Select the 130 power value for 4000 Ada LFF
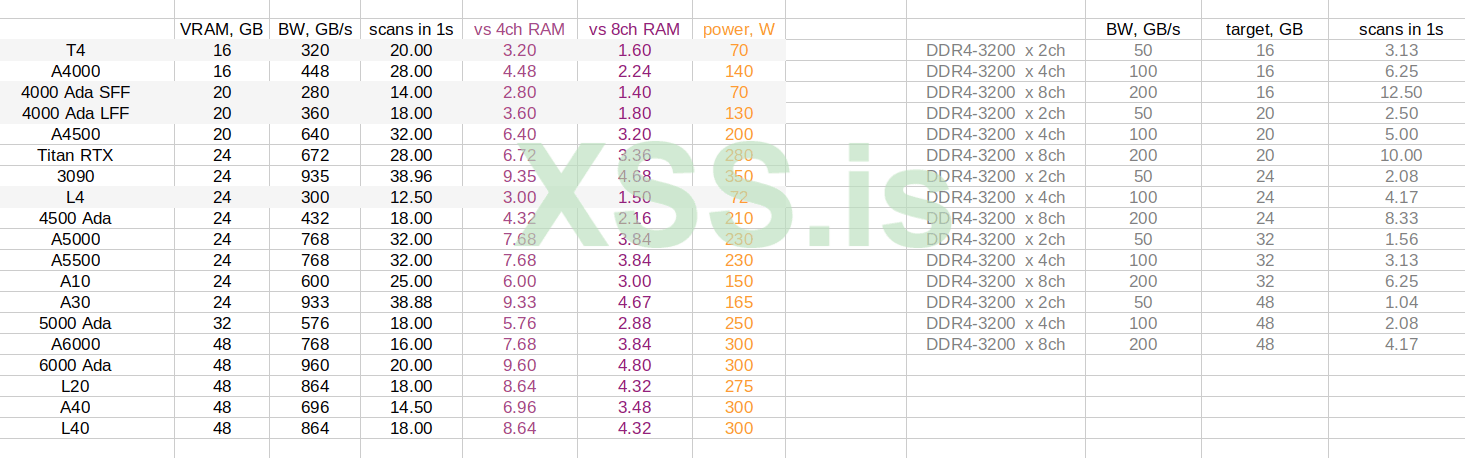Image resolution: width=1465 pixels, height=458 pixels. pos(739,113)
